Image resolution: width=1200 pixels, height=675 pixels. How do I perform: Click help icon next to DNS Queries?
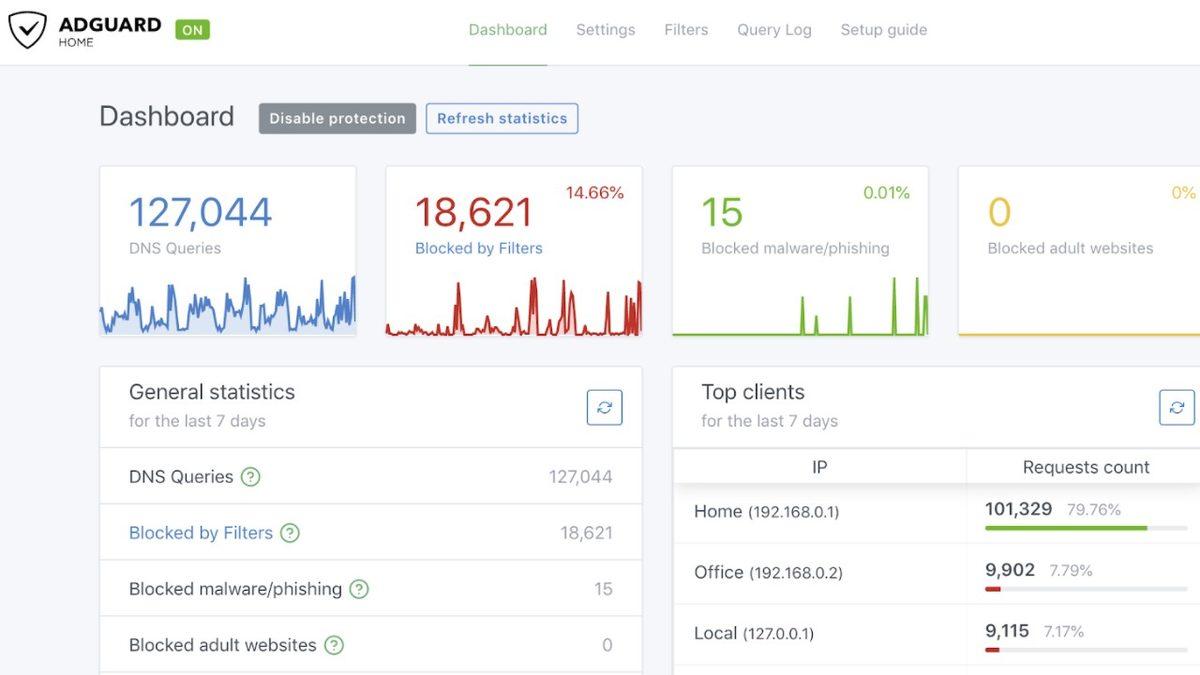click(251, 477)
